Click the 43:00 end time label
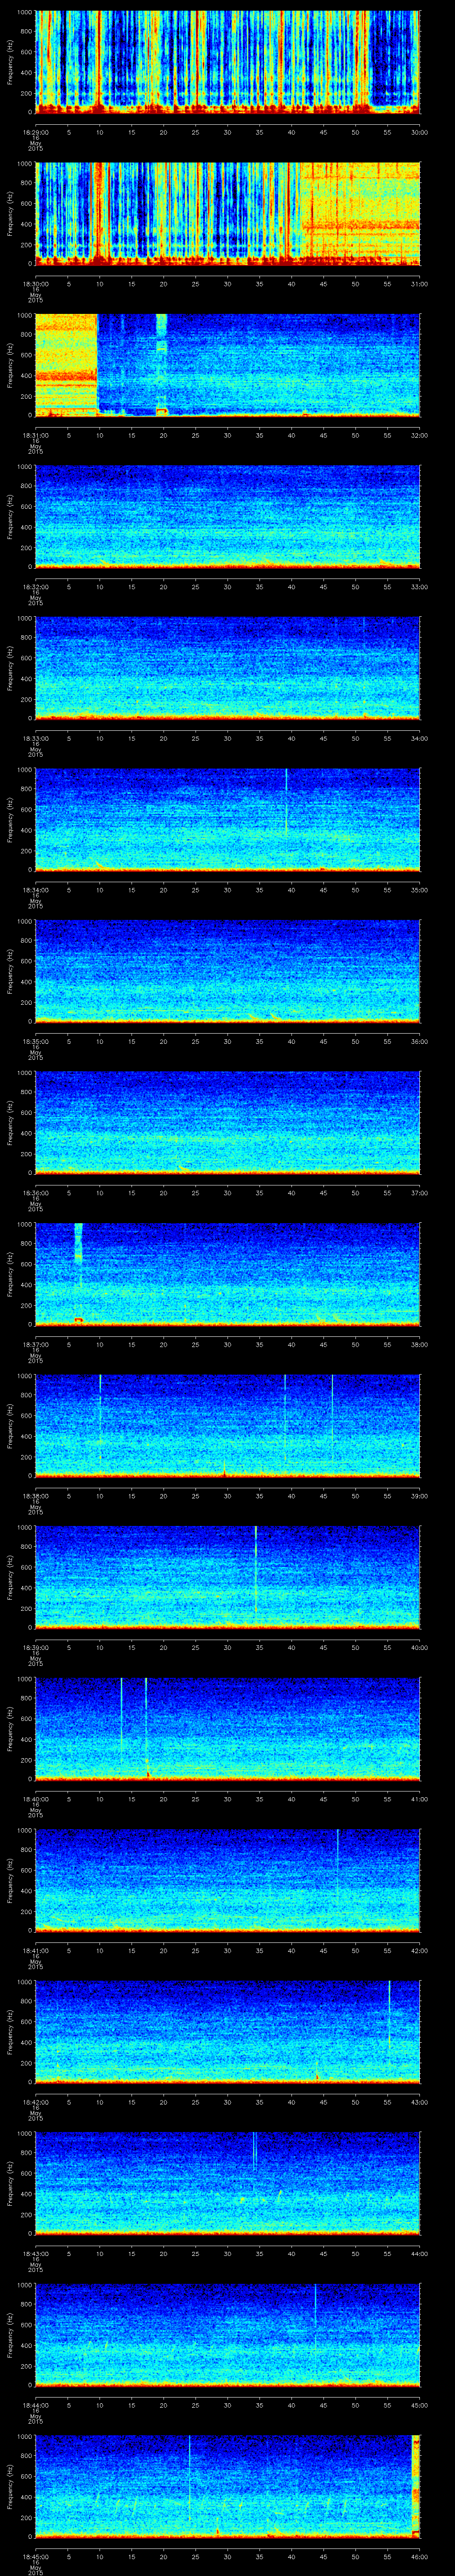This screenshot has height=2576, width=455. [x=419, y=2102]
